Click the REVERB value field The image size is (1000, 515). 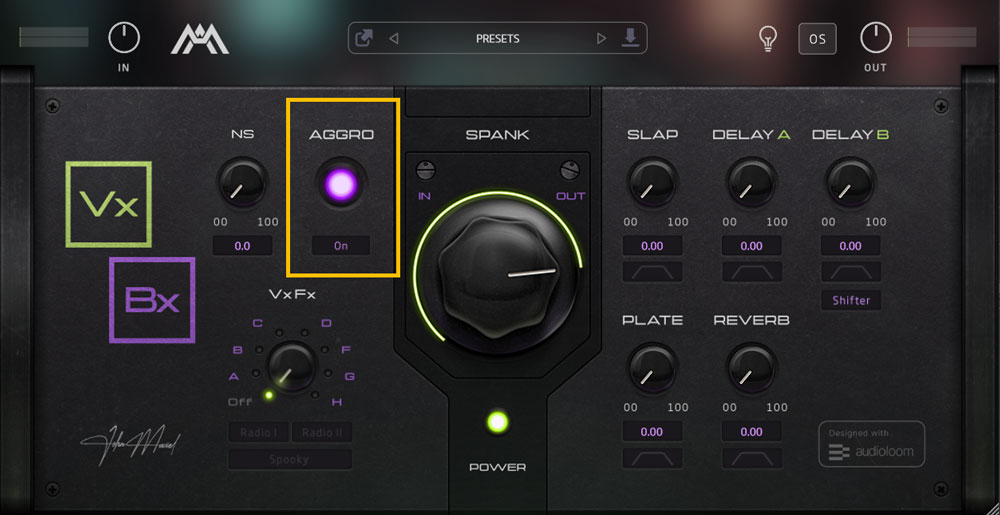pos(752,432)
